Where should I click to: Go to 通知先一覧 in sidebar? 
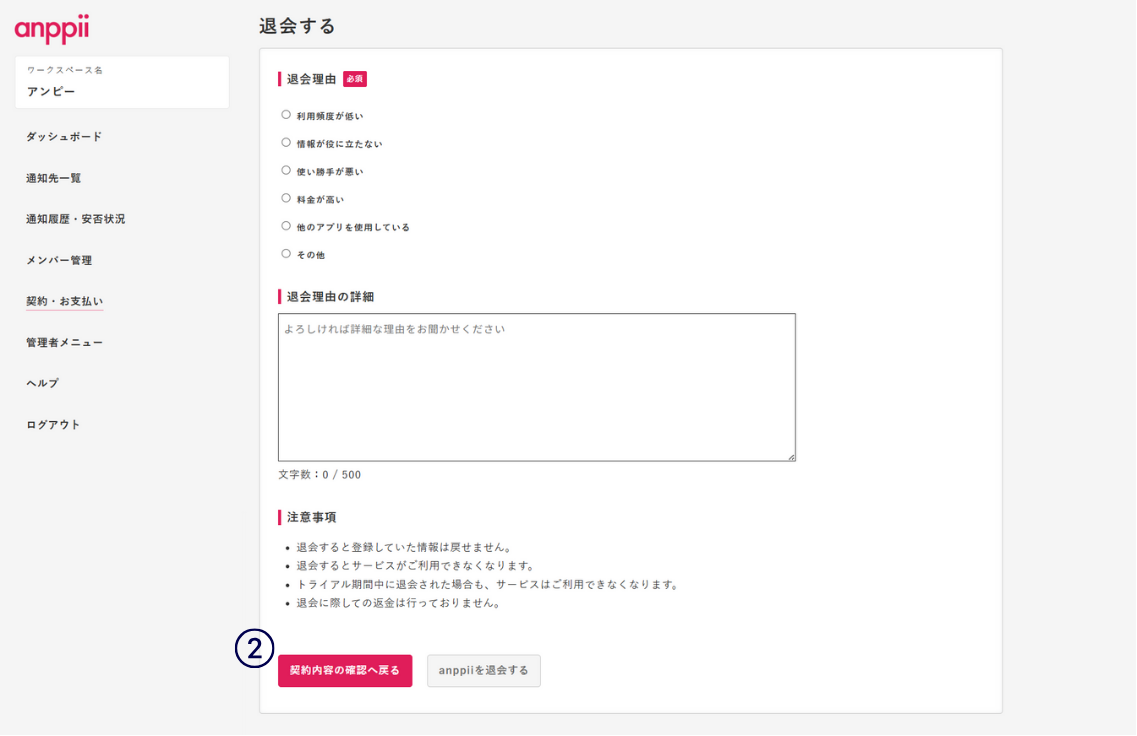pyautogui.click(x=54, y=178)
